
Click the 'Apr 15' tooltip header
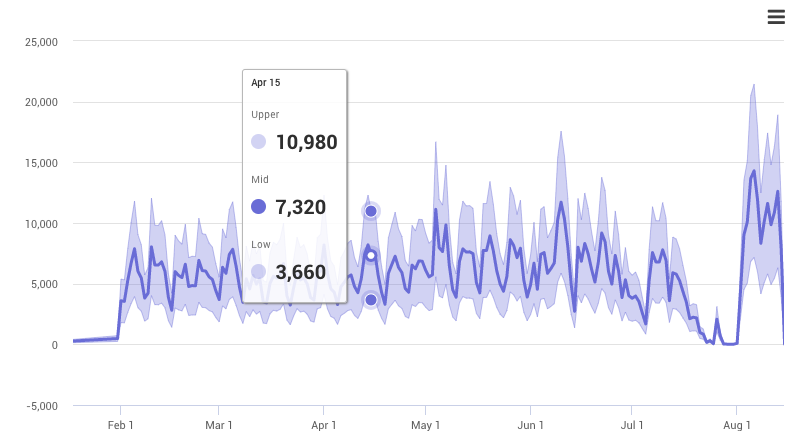tap(266, 82)
